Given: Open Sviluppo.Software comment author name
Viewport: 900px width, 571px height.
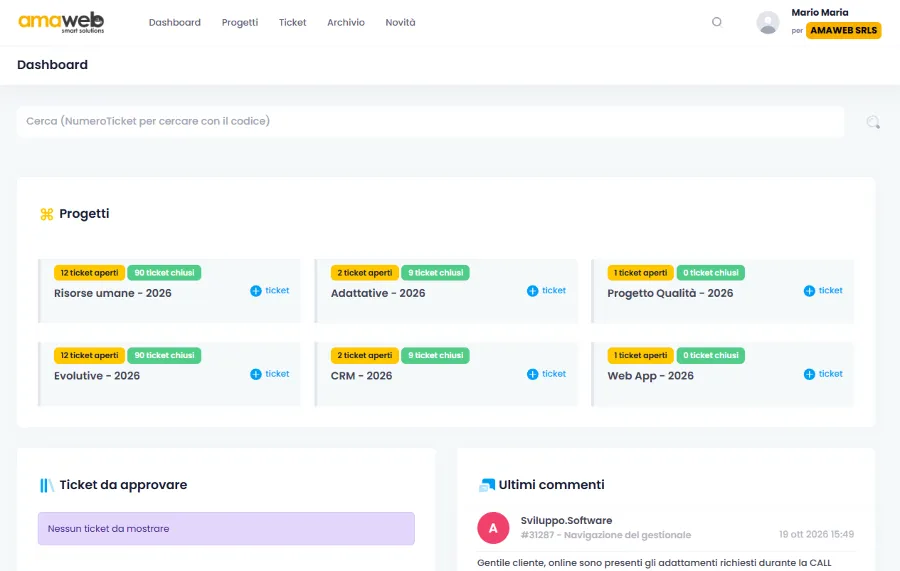Looking at the screenshot, I should pyautogui.click(x=566, y=520).
